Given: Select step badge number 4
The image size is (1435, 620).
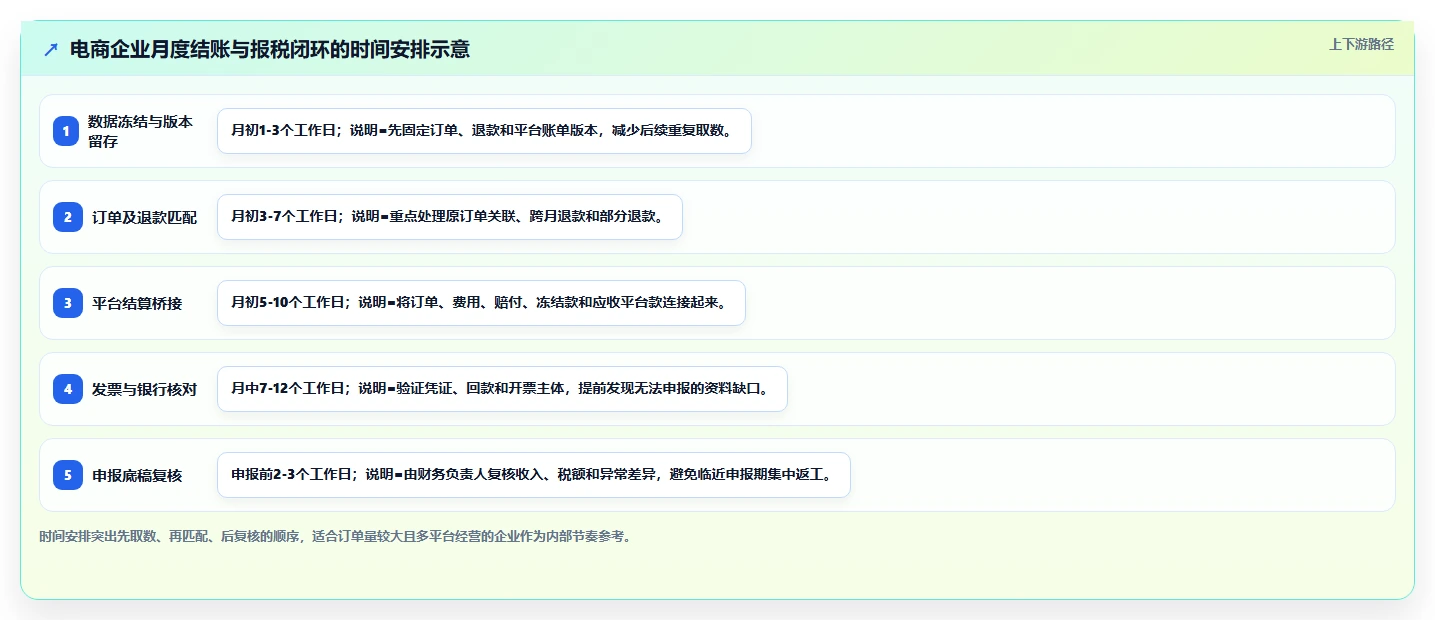Looking at the screenshot, I should 68,389.
